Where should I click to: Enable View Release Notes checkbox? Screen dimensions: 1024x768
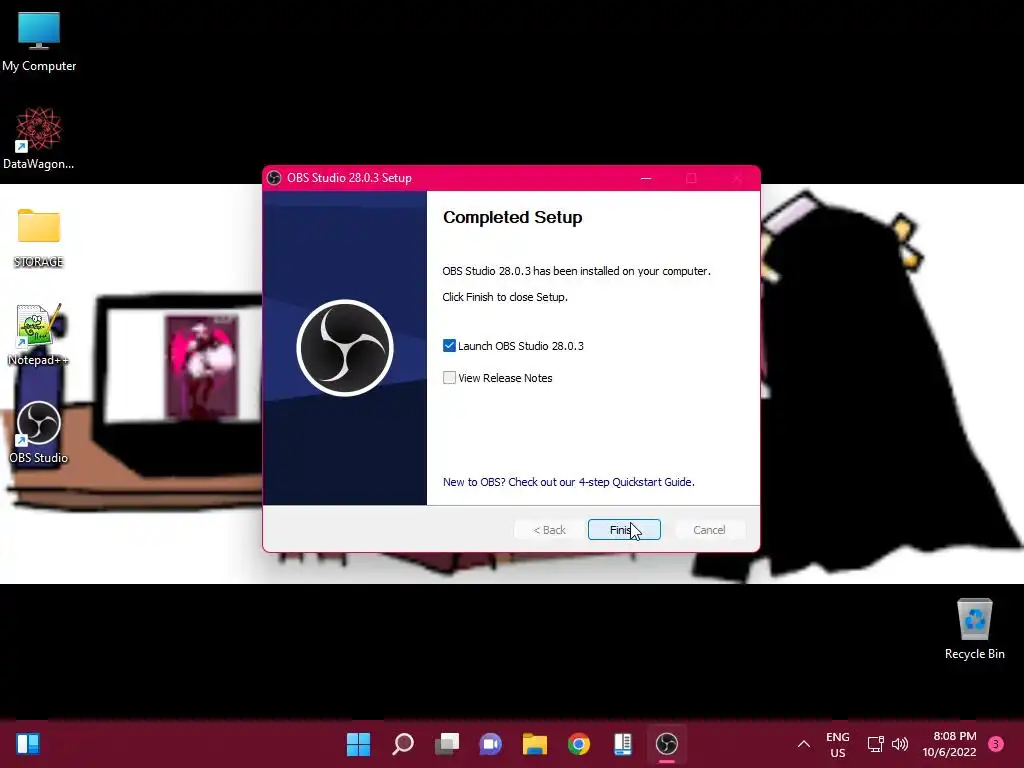(x=449, y=377)
